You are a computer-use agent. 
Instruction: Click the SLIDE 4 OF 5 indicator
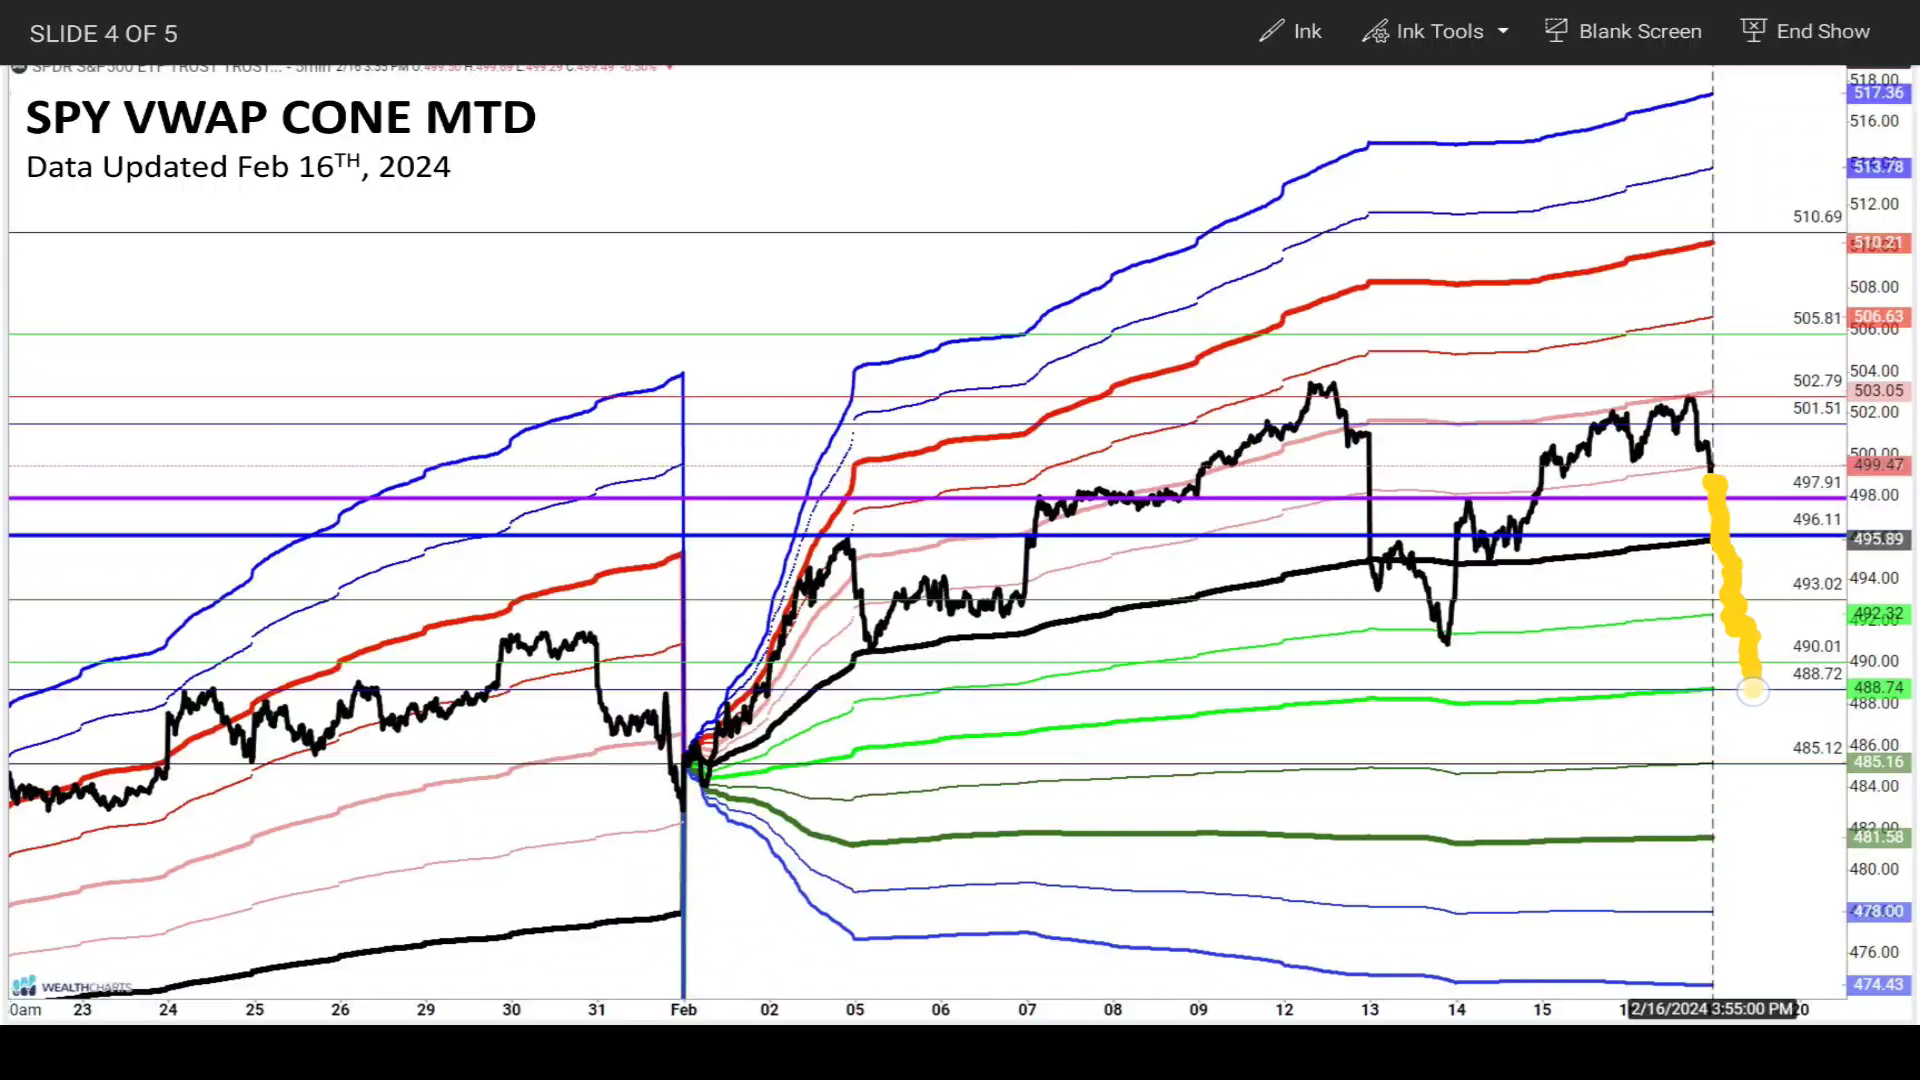103,33
